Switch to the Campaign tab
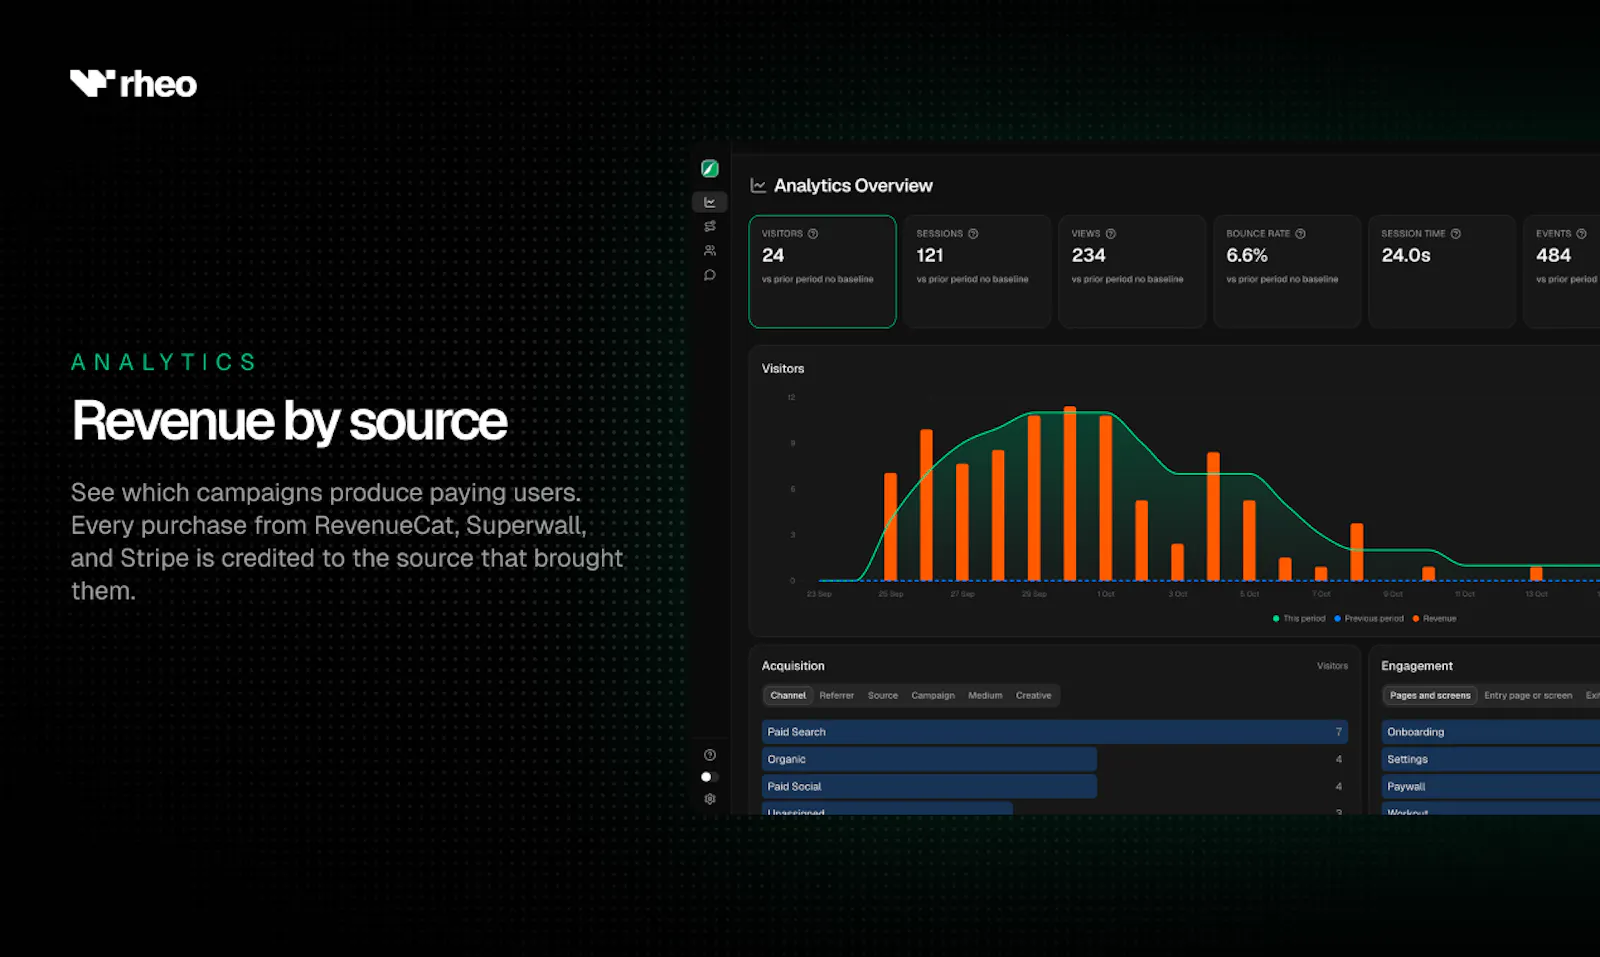This screenshot has width=1600, height=957. [933, 696]
